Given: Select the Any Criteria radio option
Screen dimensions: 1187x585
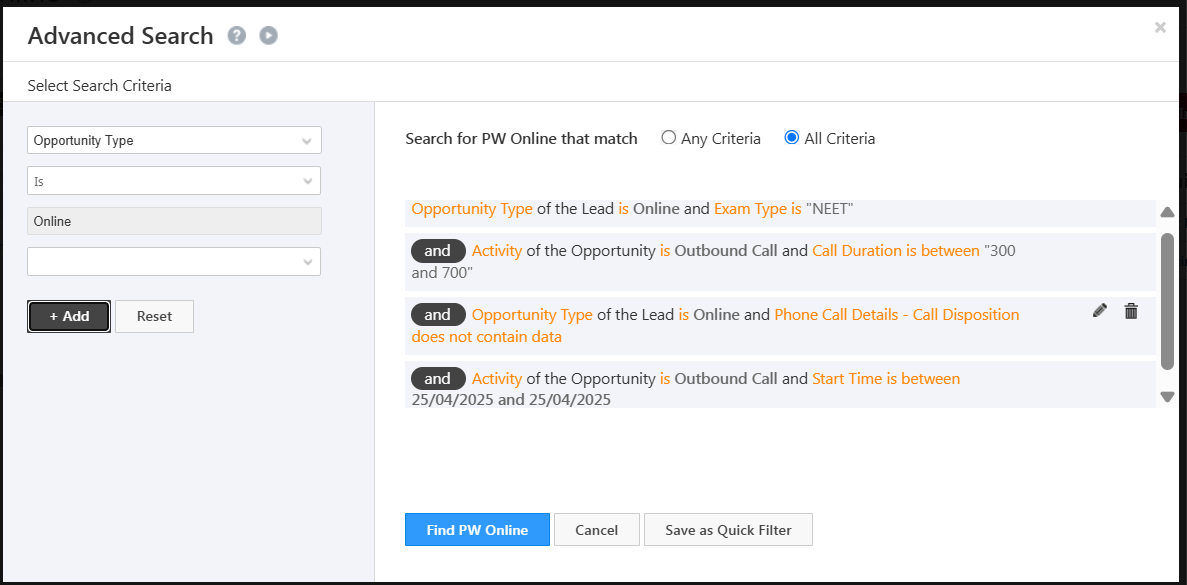Looking at the screenshot, I should coord(669,138).
